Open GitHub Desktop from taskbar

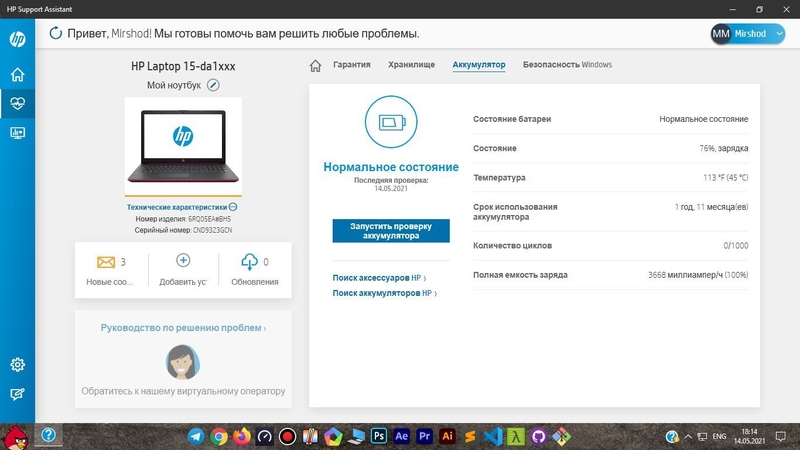coord(538,437)
